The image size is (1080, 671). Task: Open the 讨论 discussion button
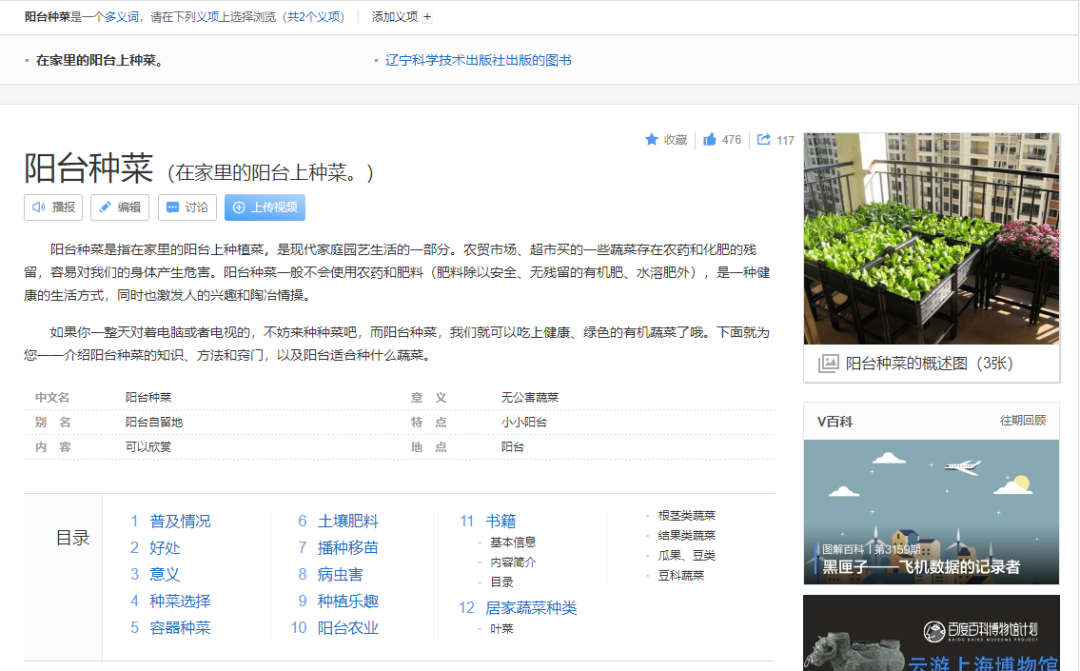186,207
